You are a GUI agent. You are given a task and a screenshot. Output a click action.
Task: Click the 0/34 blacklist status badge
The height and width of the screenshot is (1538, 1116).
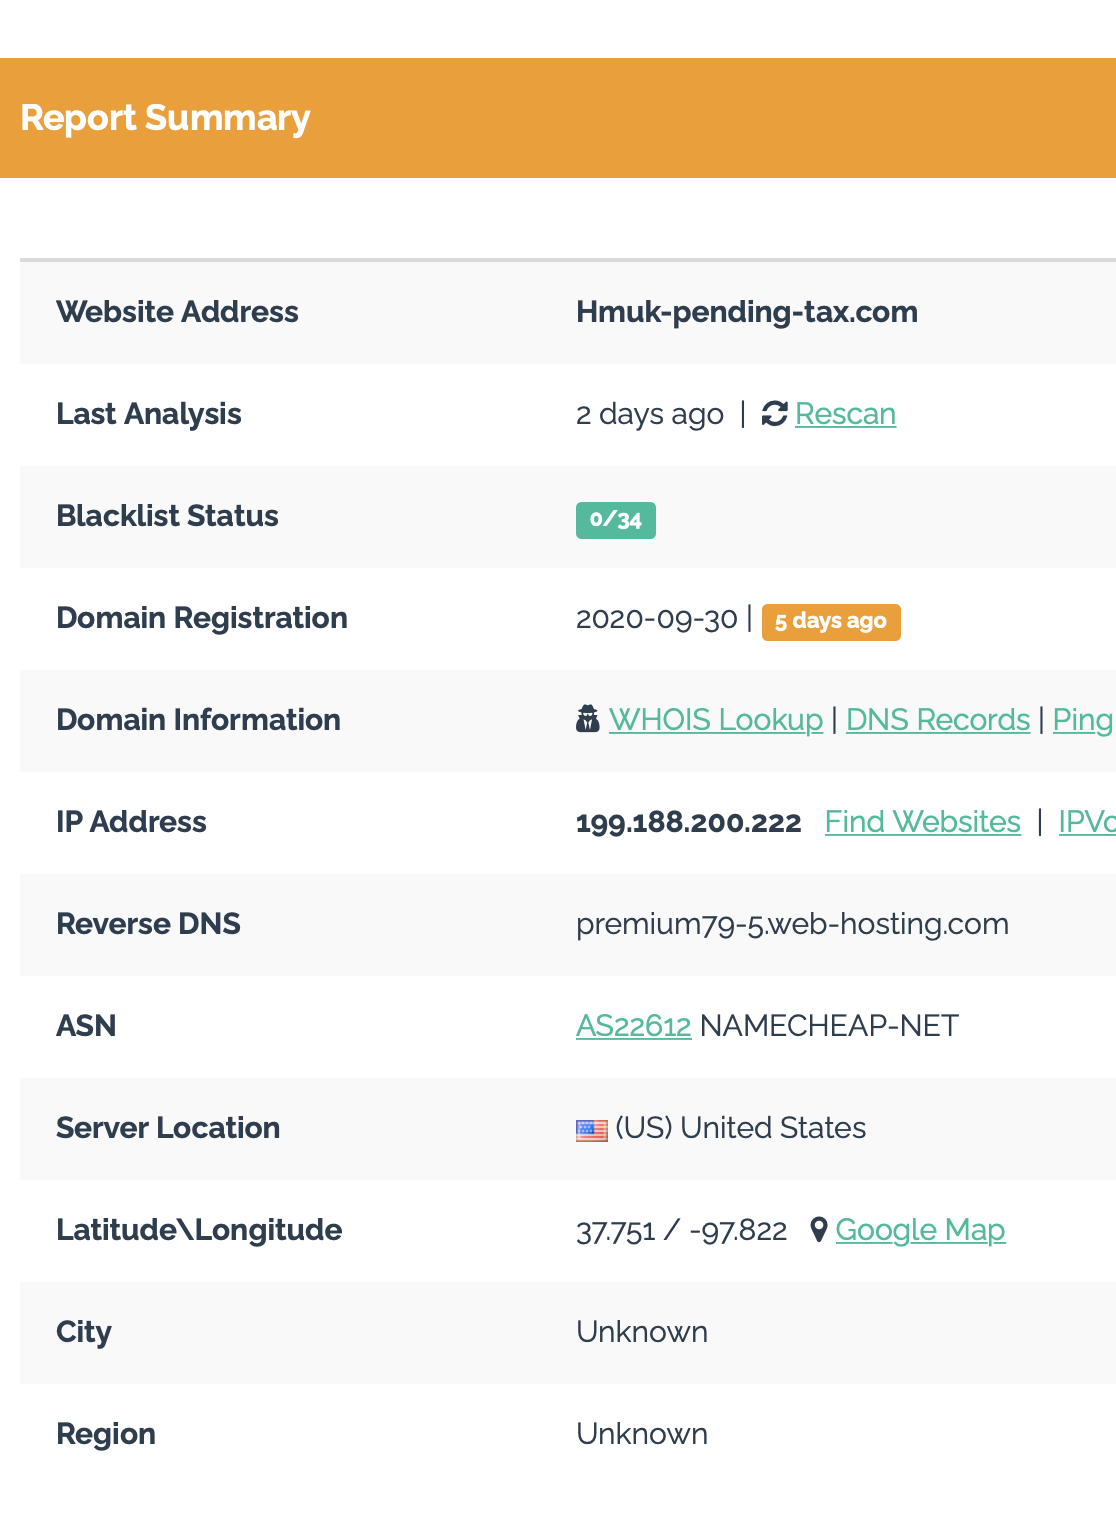click(615, 520)
